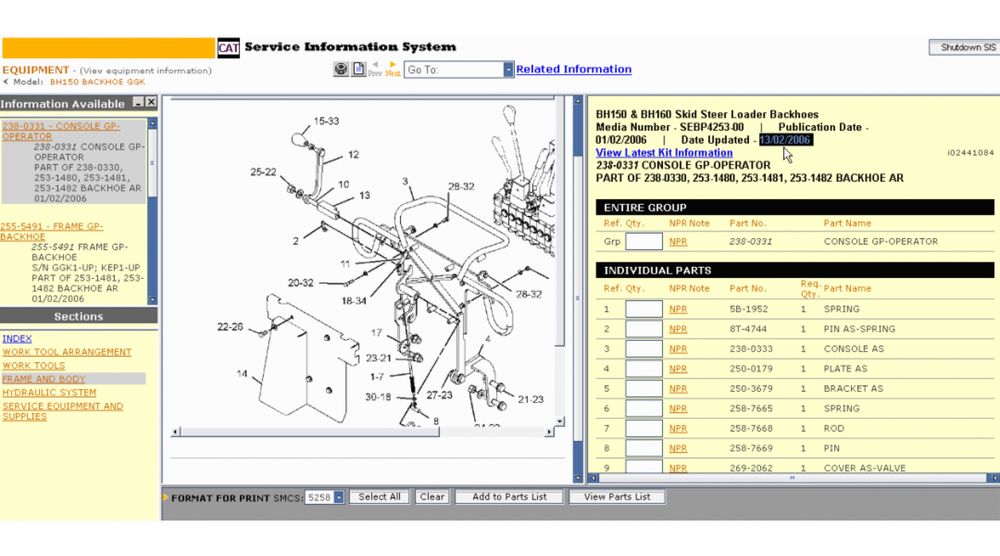This screenshot has height=556, width=1000.
Task: Click Qty field for SPRING 5B-1952
Action: pos(643,309)
